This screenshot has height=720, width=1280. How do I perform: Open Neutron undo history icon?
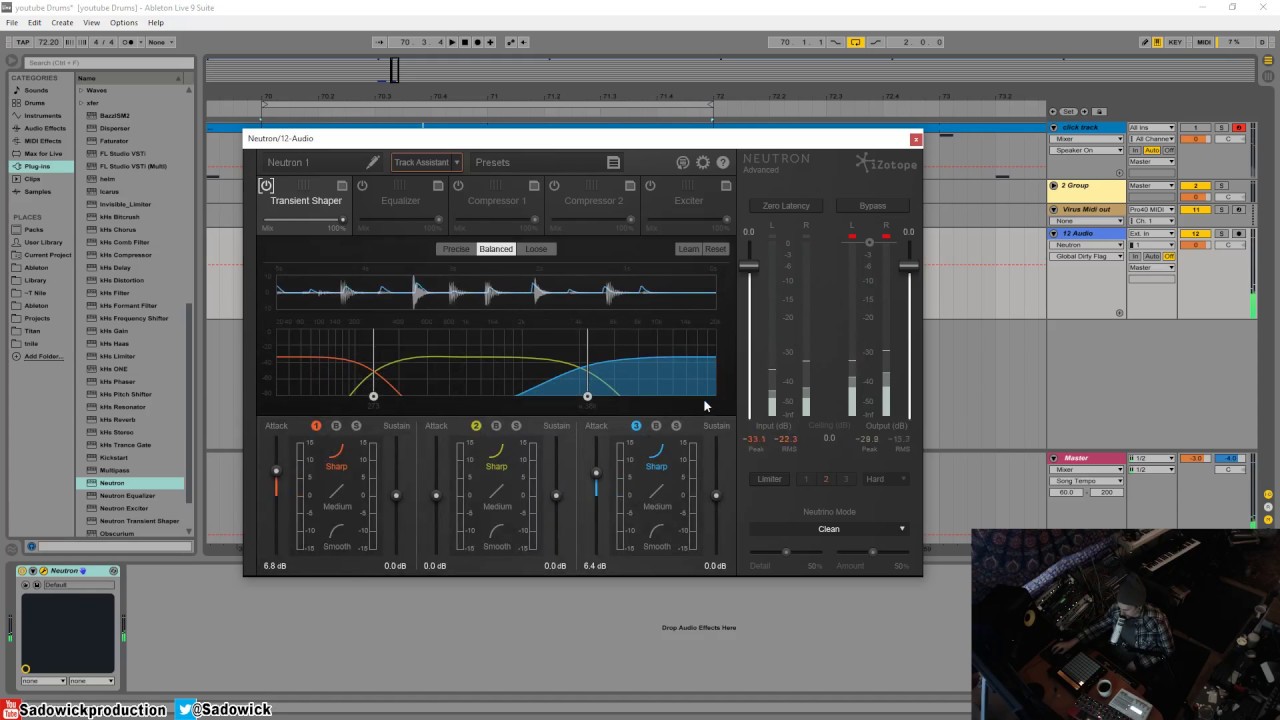pos(683,162)
